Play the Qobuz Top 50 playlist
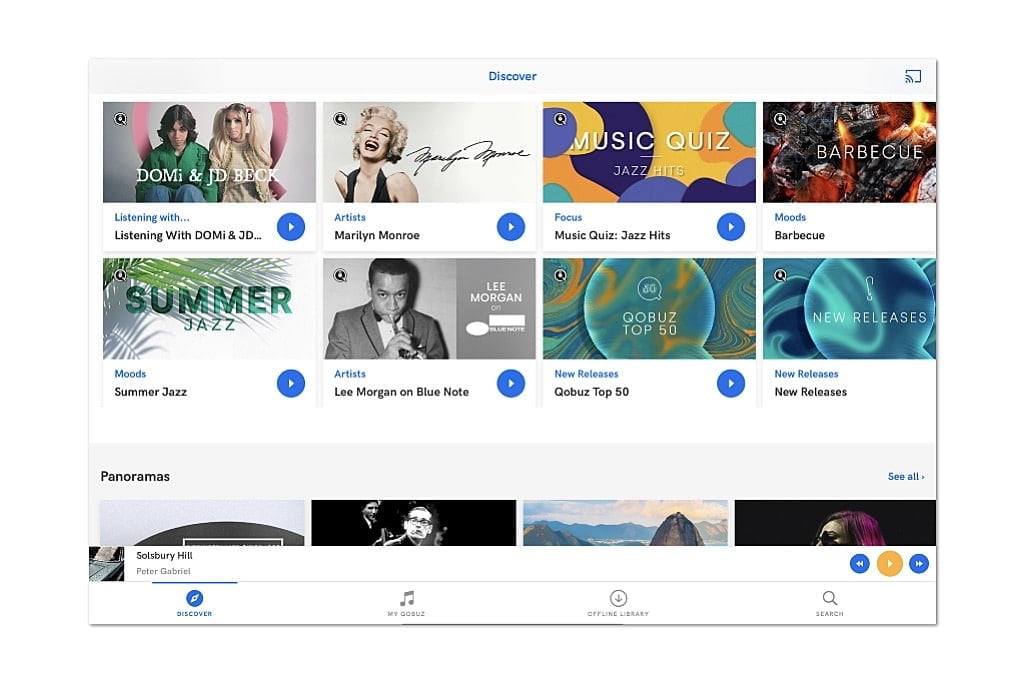 point(731,383)
